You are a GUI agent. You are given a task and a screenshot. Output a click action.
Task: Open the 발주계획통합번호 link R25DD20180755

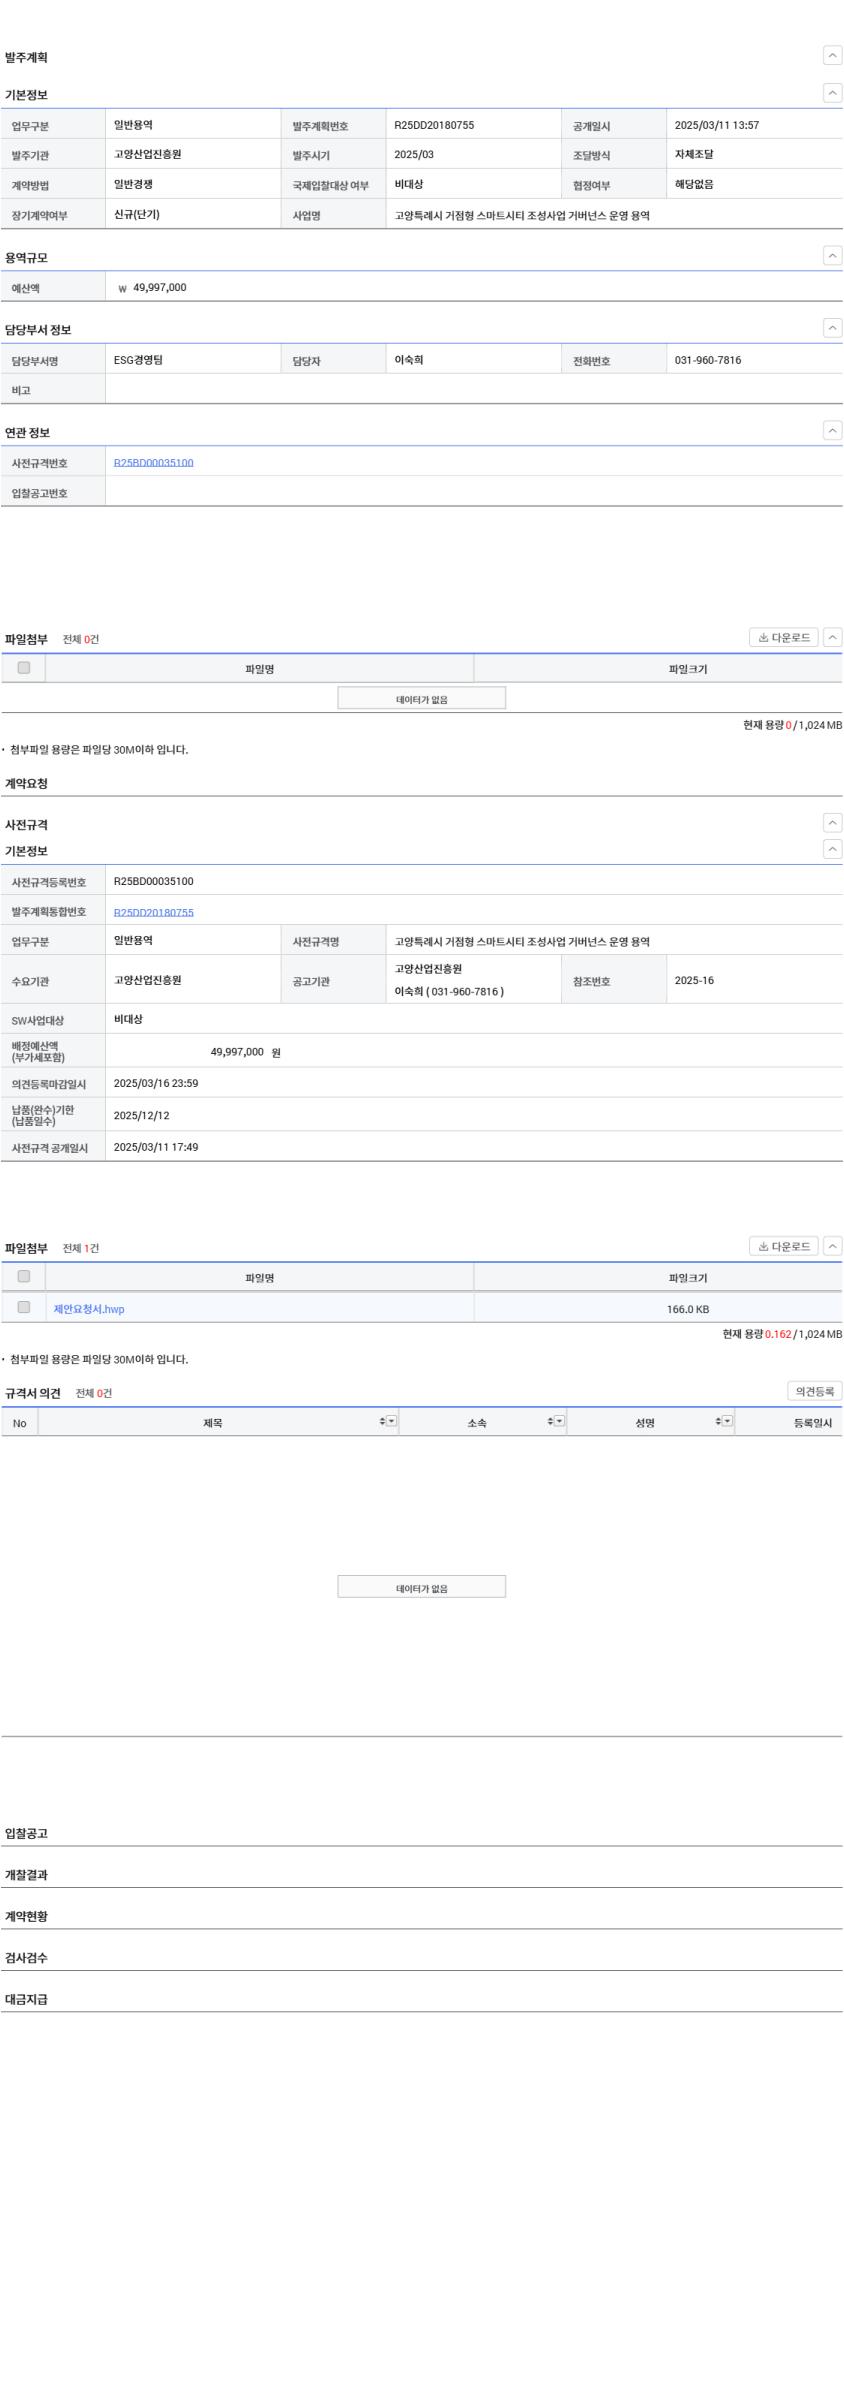point(154,912)
